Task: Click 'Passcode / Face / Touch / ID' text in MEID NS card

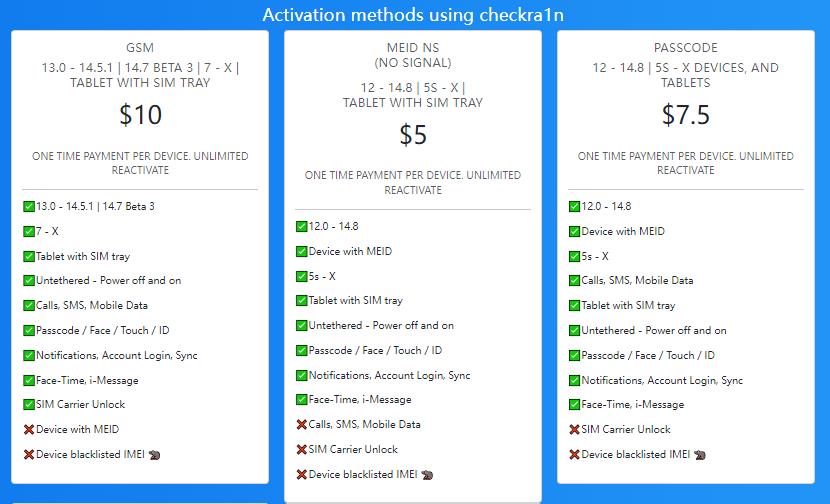Action: (x=375, y=350)
